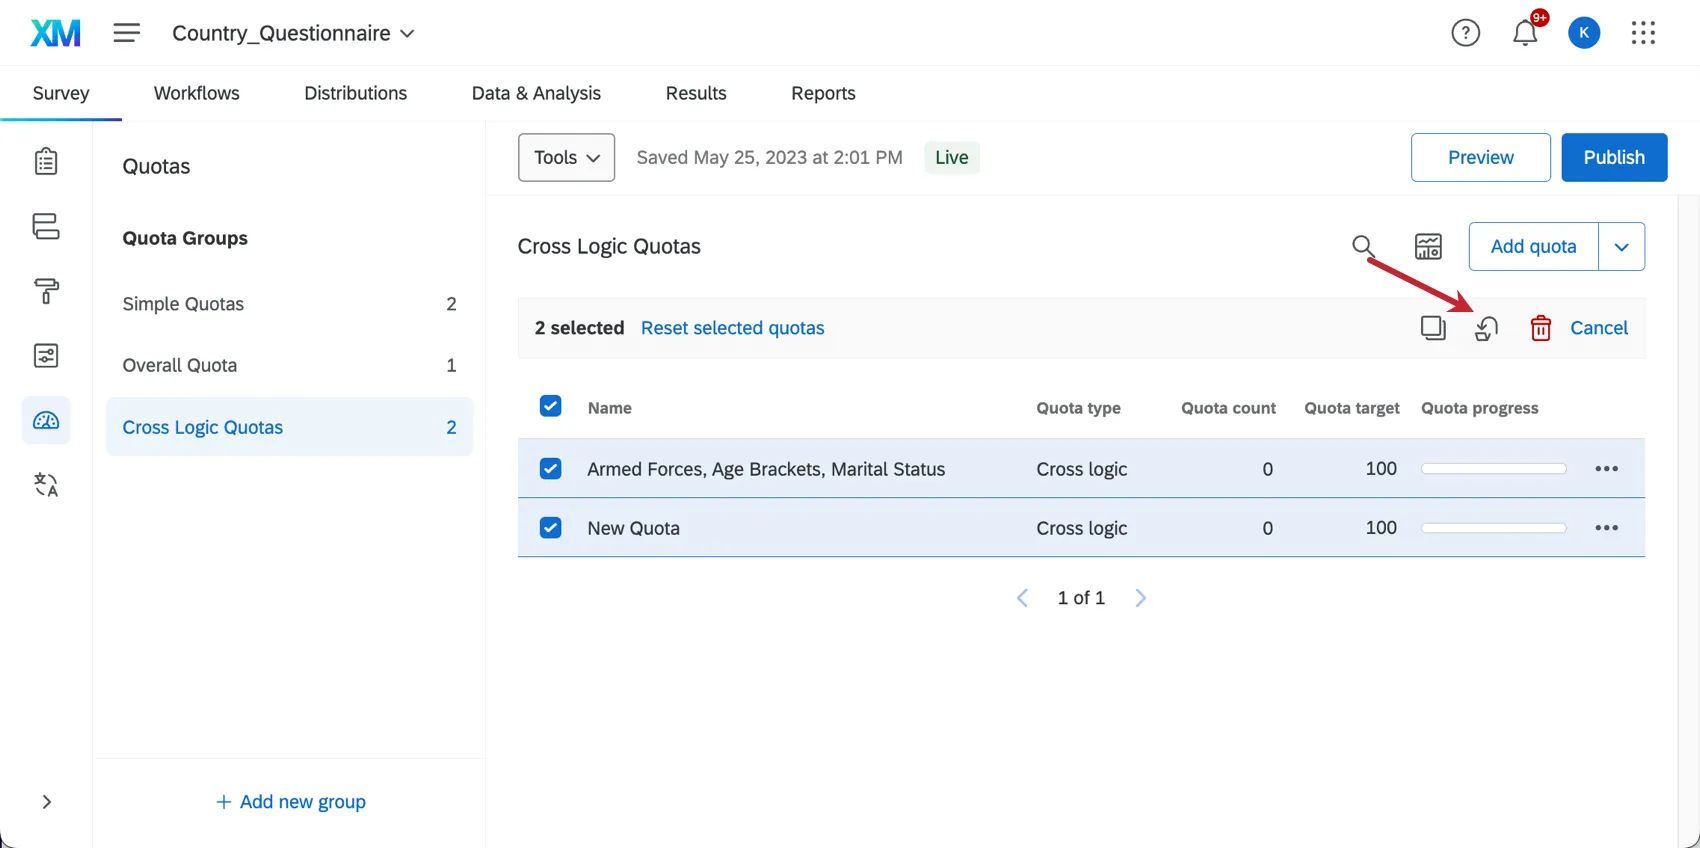Click the reset quota counts icon
The width and height of the screenshot is (1700, 848).
coord(1486,328)
